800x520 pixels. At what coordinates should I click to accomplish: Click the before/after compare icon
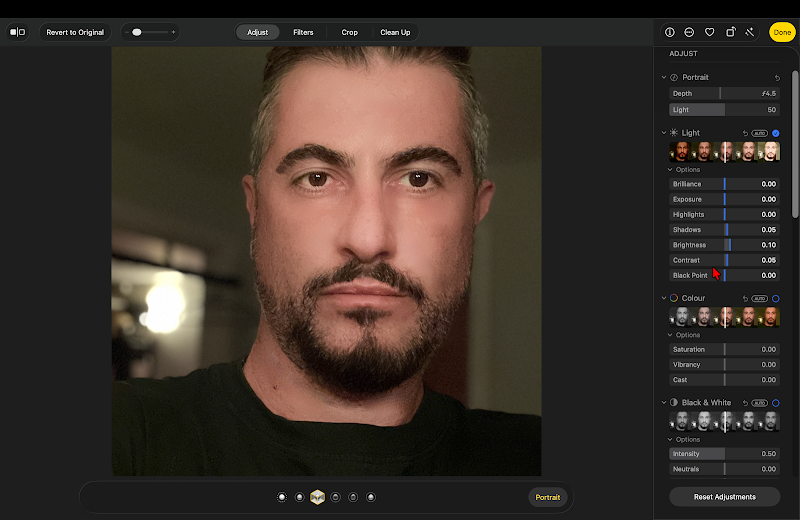tap(17, 32)
